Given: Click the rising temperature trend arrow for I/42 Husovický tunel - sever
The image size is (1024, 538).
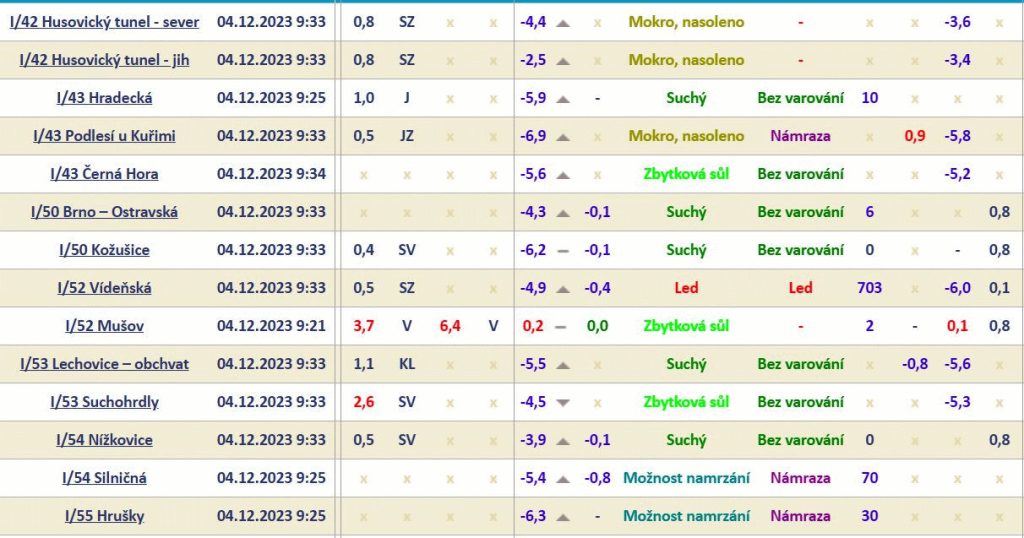Looking at the screenshot, I should pos(563,22).
